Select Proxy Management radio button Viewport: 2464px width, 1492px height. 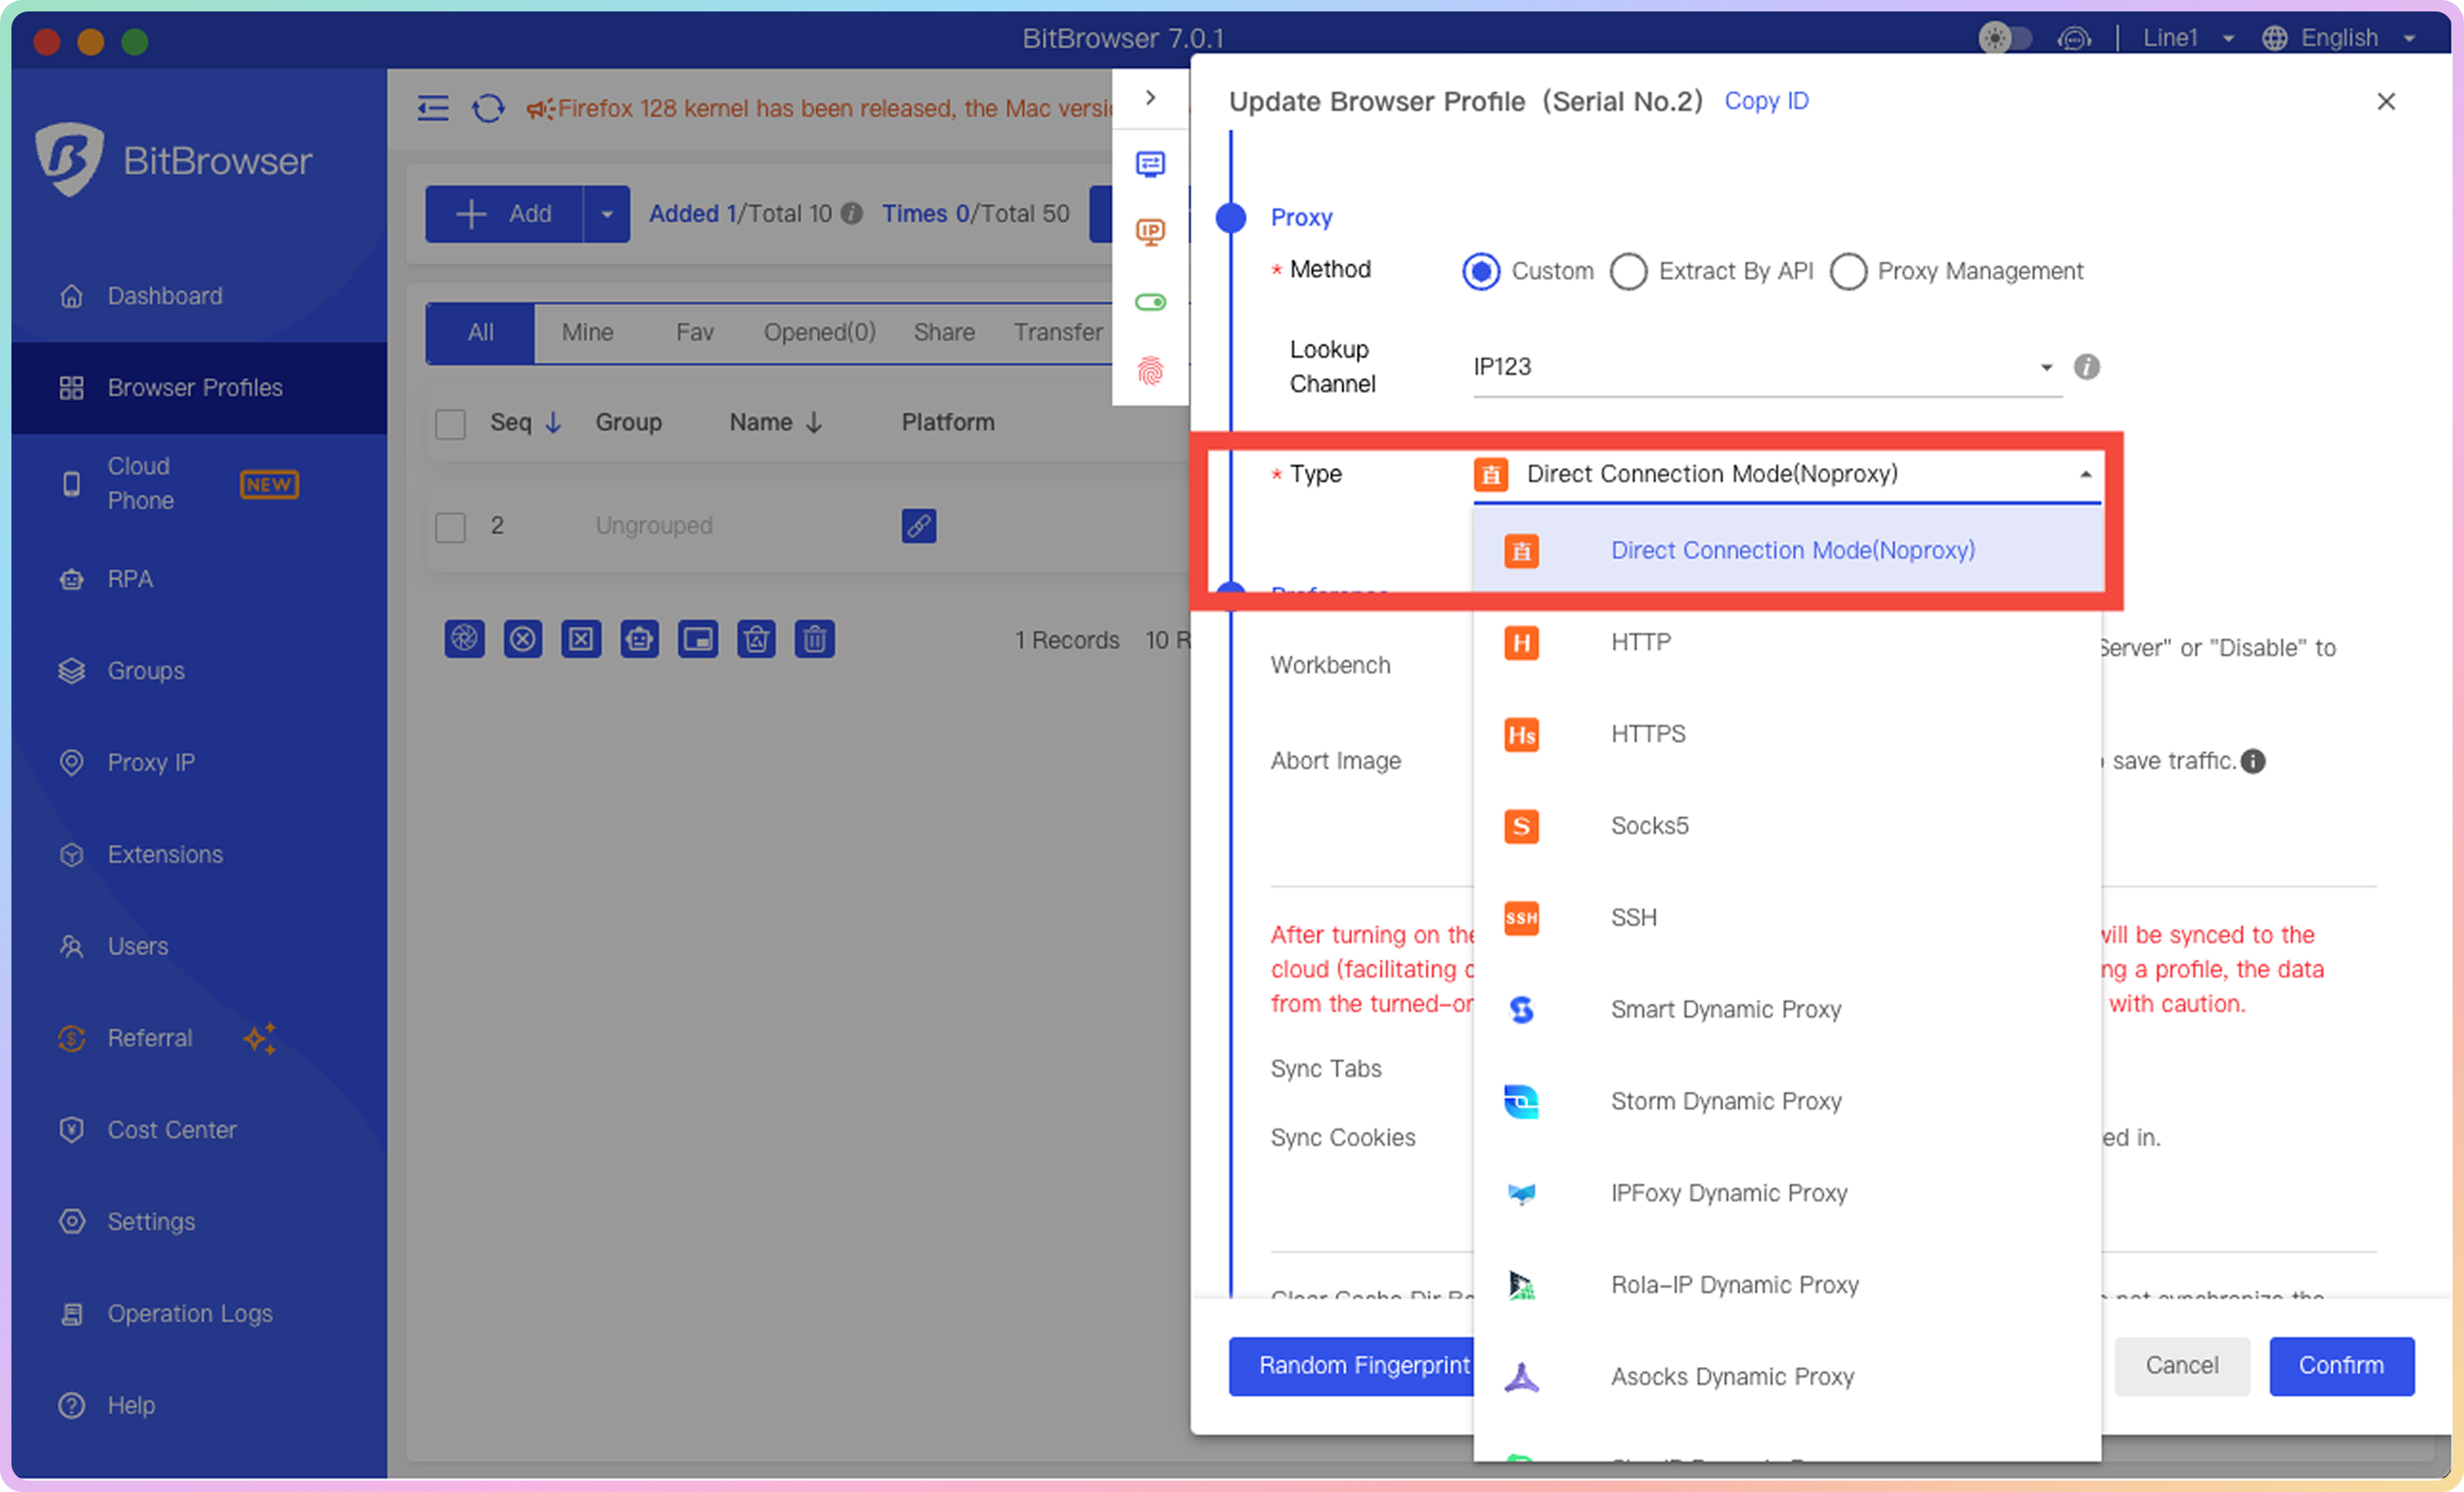[x=1847, y=271]
